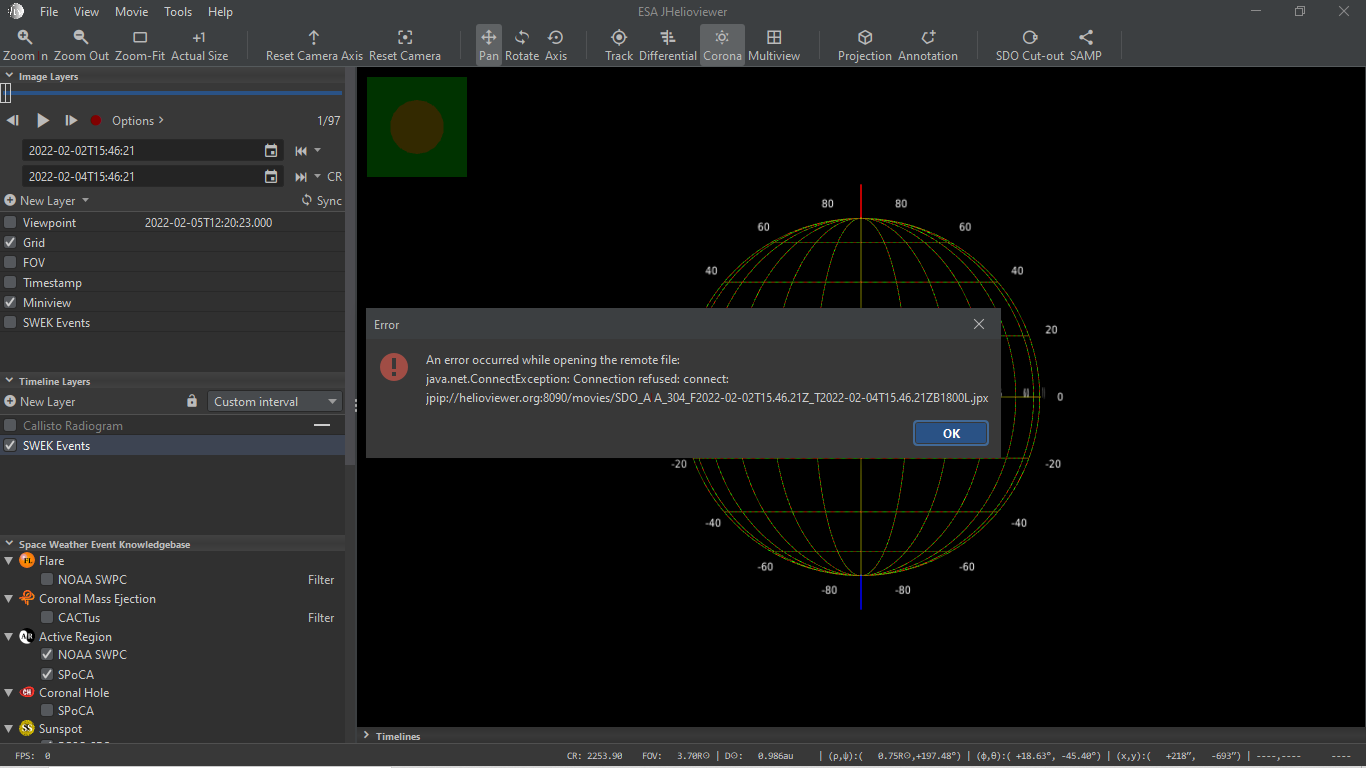The height and width of the screenshot is (768, 1366).
Task: Click the CACTus Filter link
Action: click(321, 617)
